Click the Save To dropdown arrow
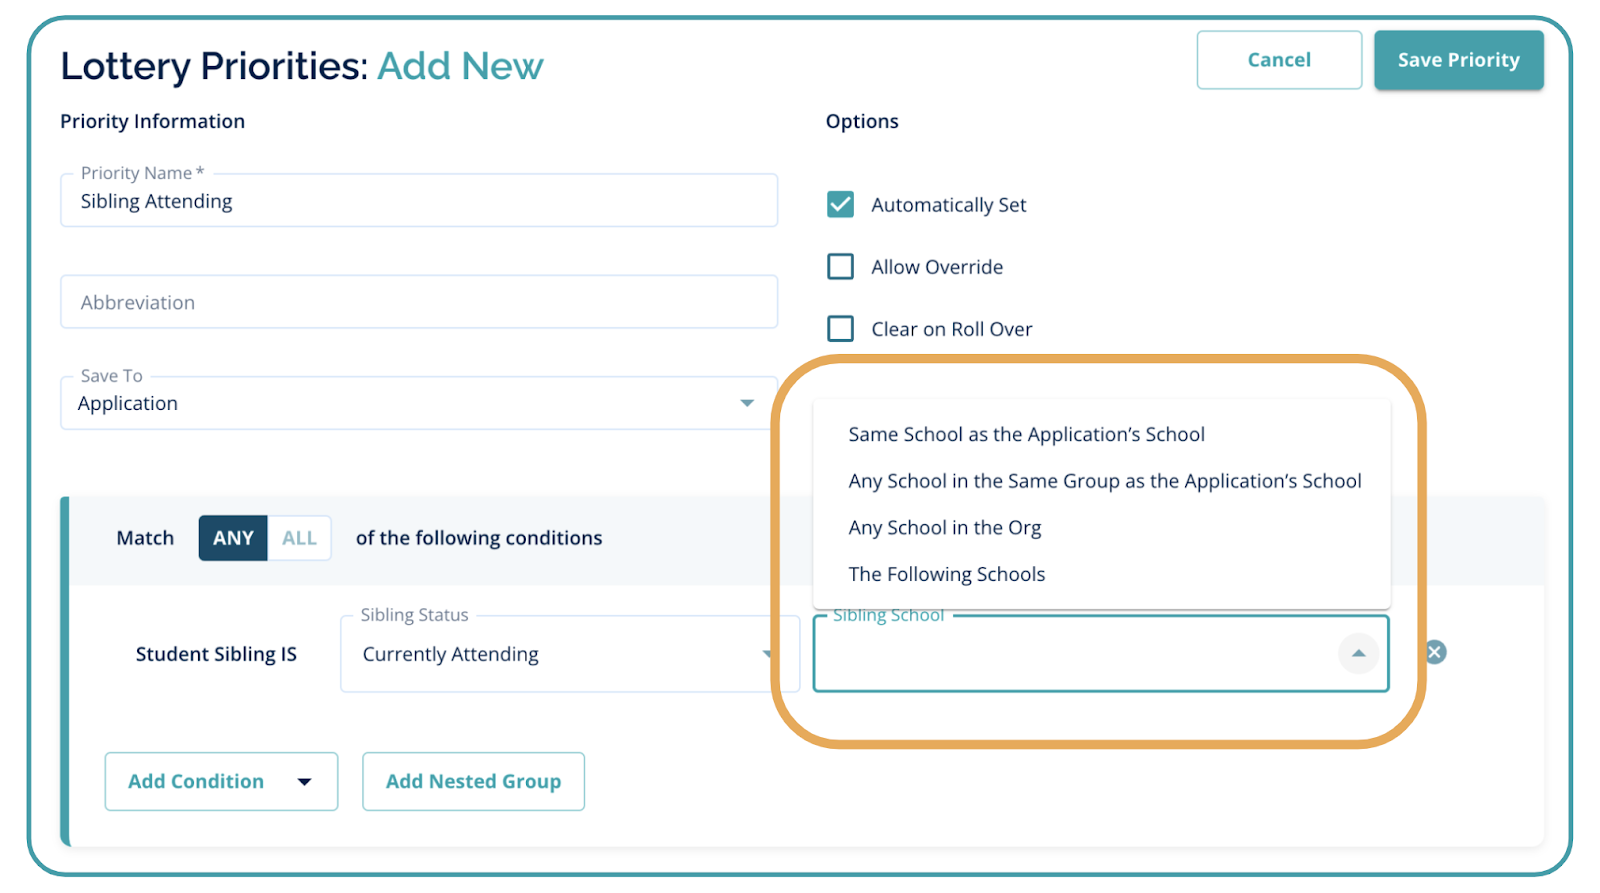 coord(746,403)
